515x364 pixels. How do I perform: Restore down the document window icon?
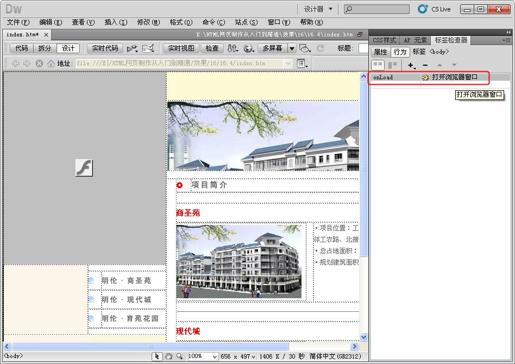(x=360, y=34)
